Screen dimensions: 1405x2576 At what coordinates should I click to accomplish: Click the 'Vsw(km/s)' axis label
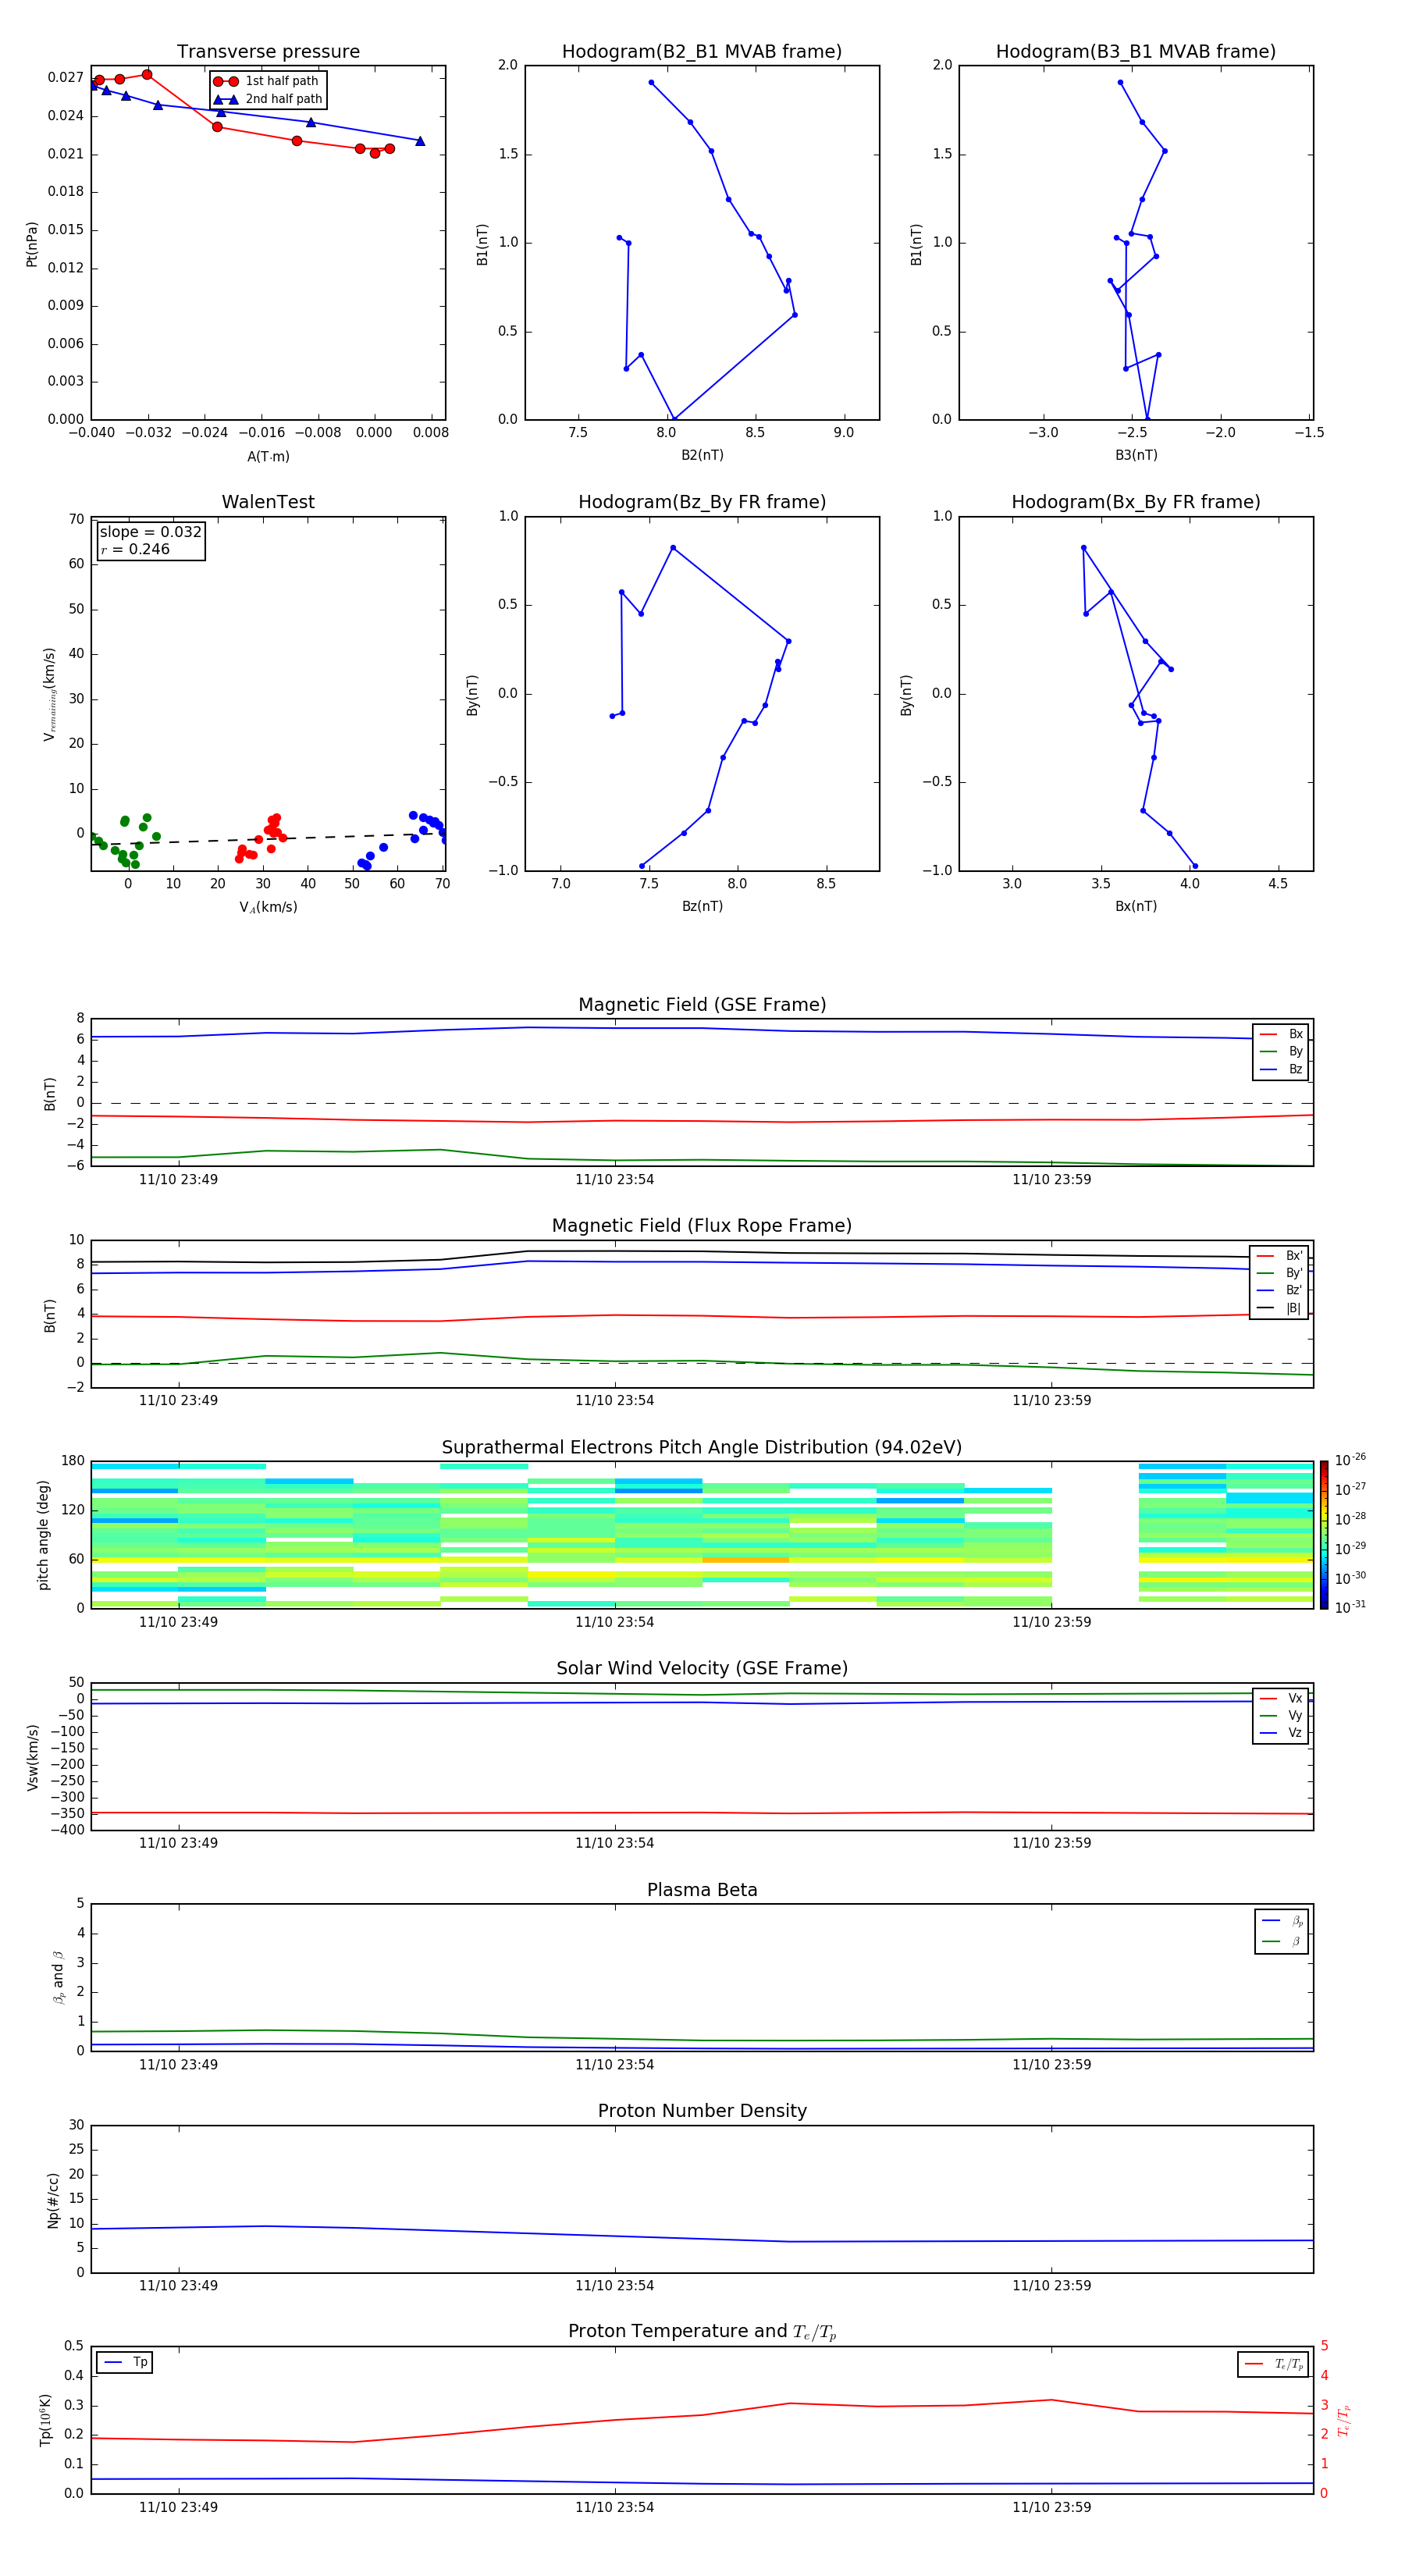33,1757
